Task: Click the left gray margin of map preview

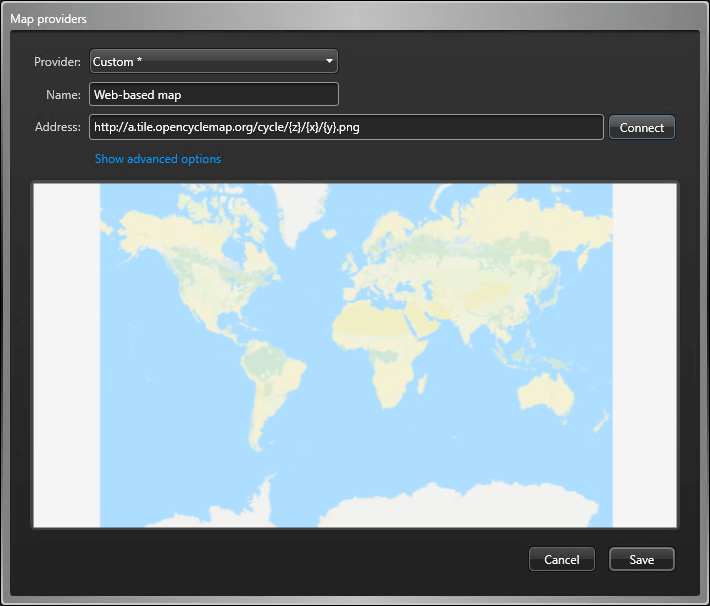Action: pyautogui.click(x=66, y=355)
